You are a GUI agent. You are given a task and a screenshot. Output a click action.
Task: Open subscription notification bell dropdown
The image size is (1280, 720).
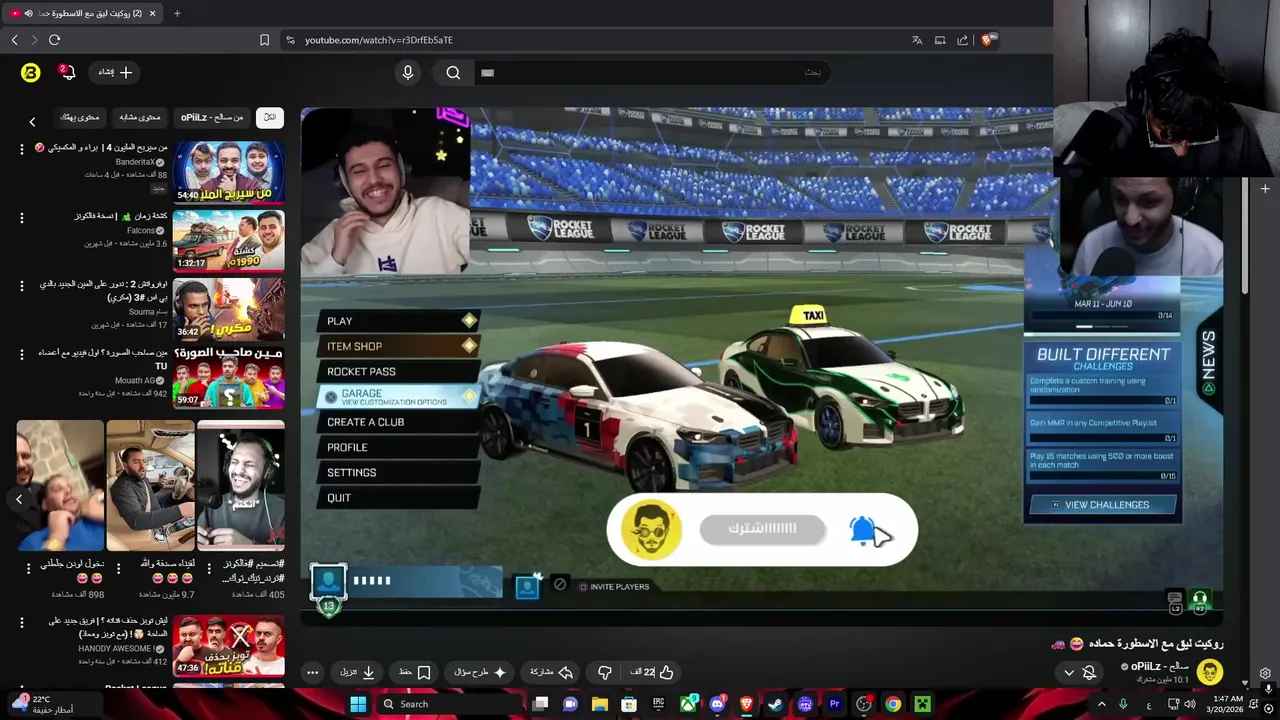pos(1079,672)
